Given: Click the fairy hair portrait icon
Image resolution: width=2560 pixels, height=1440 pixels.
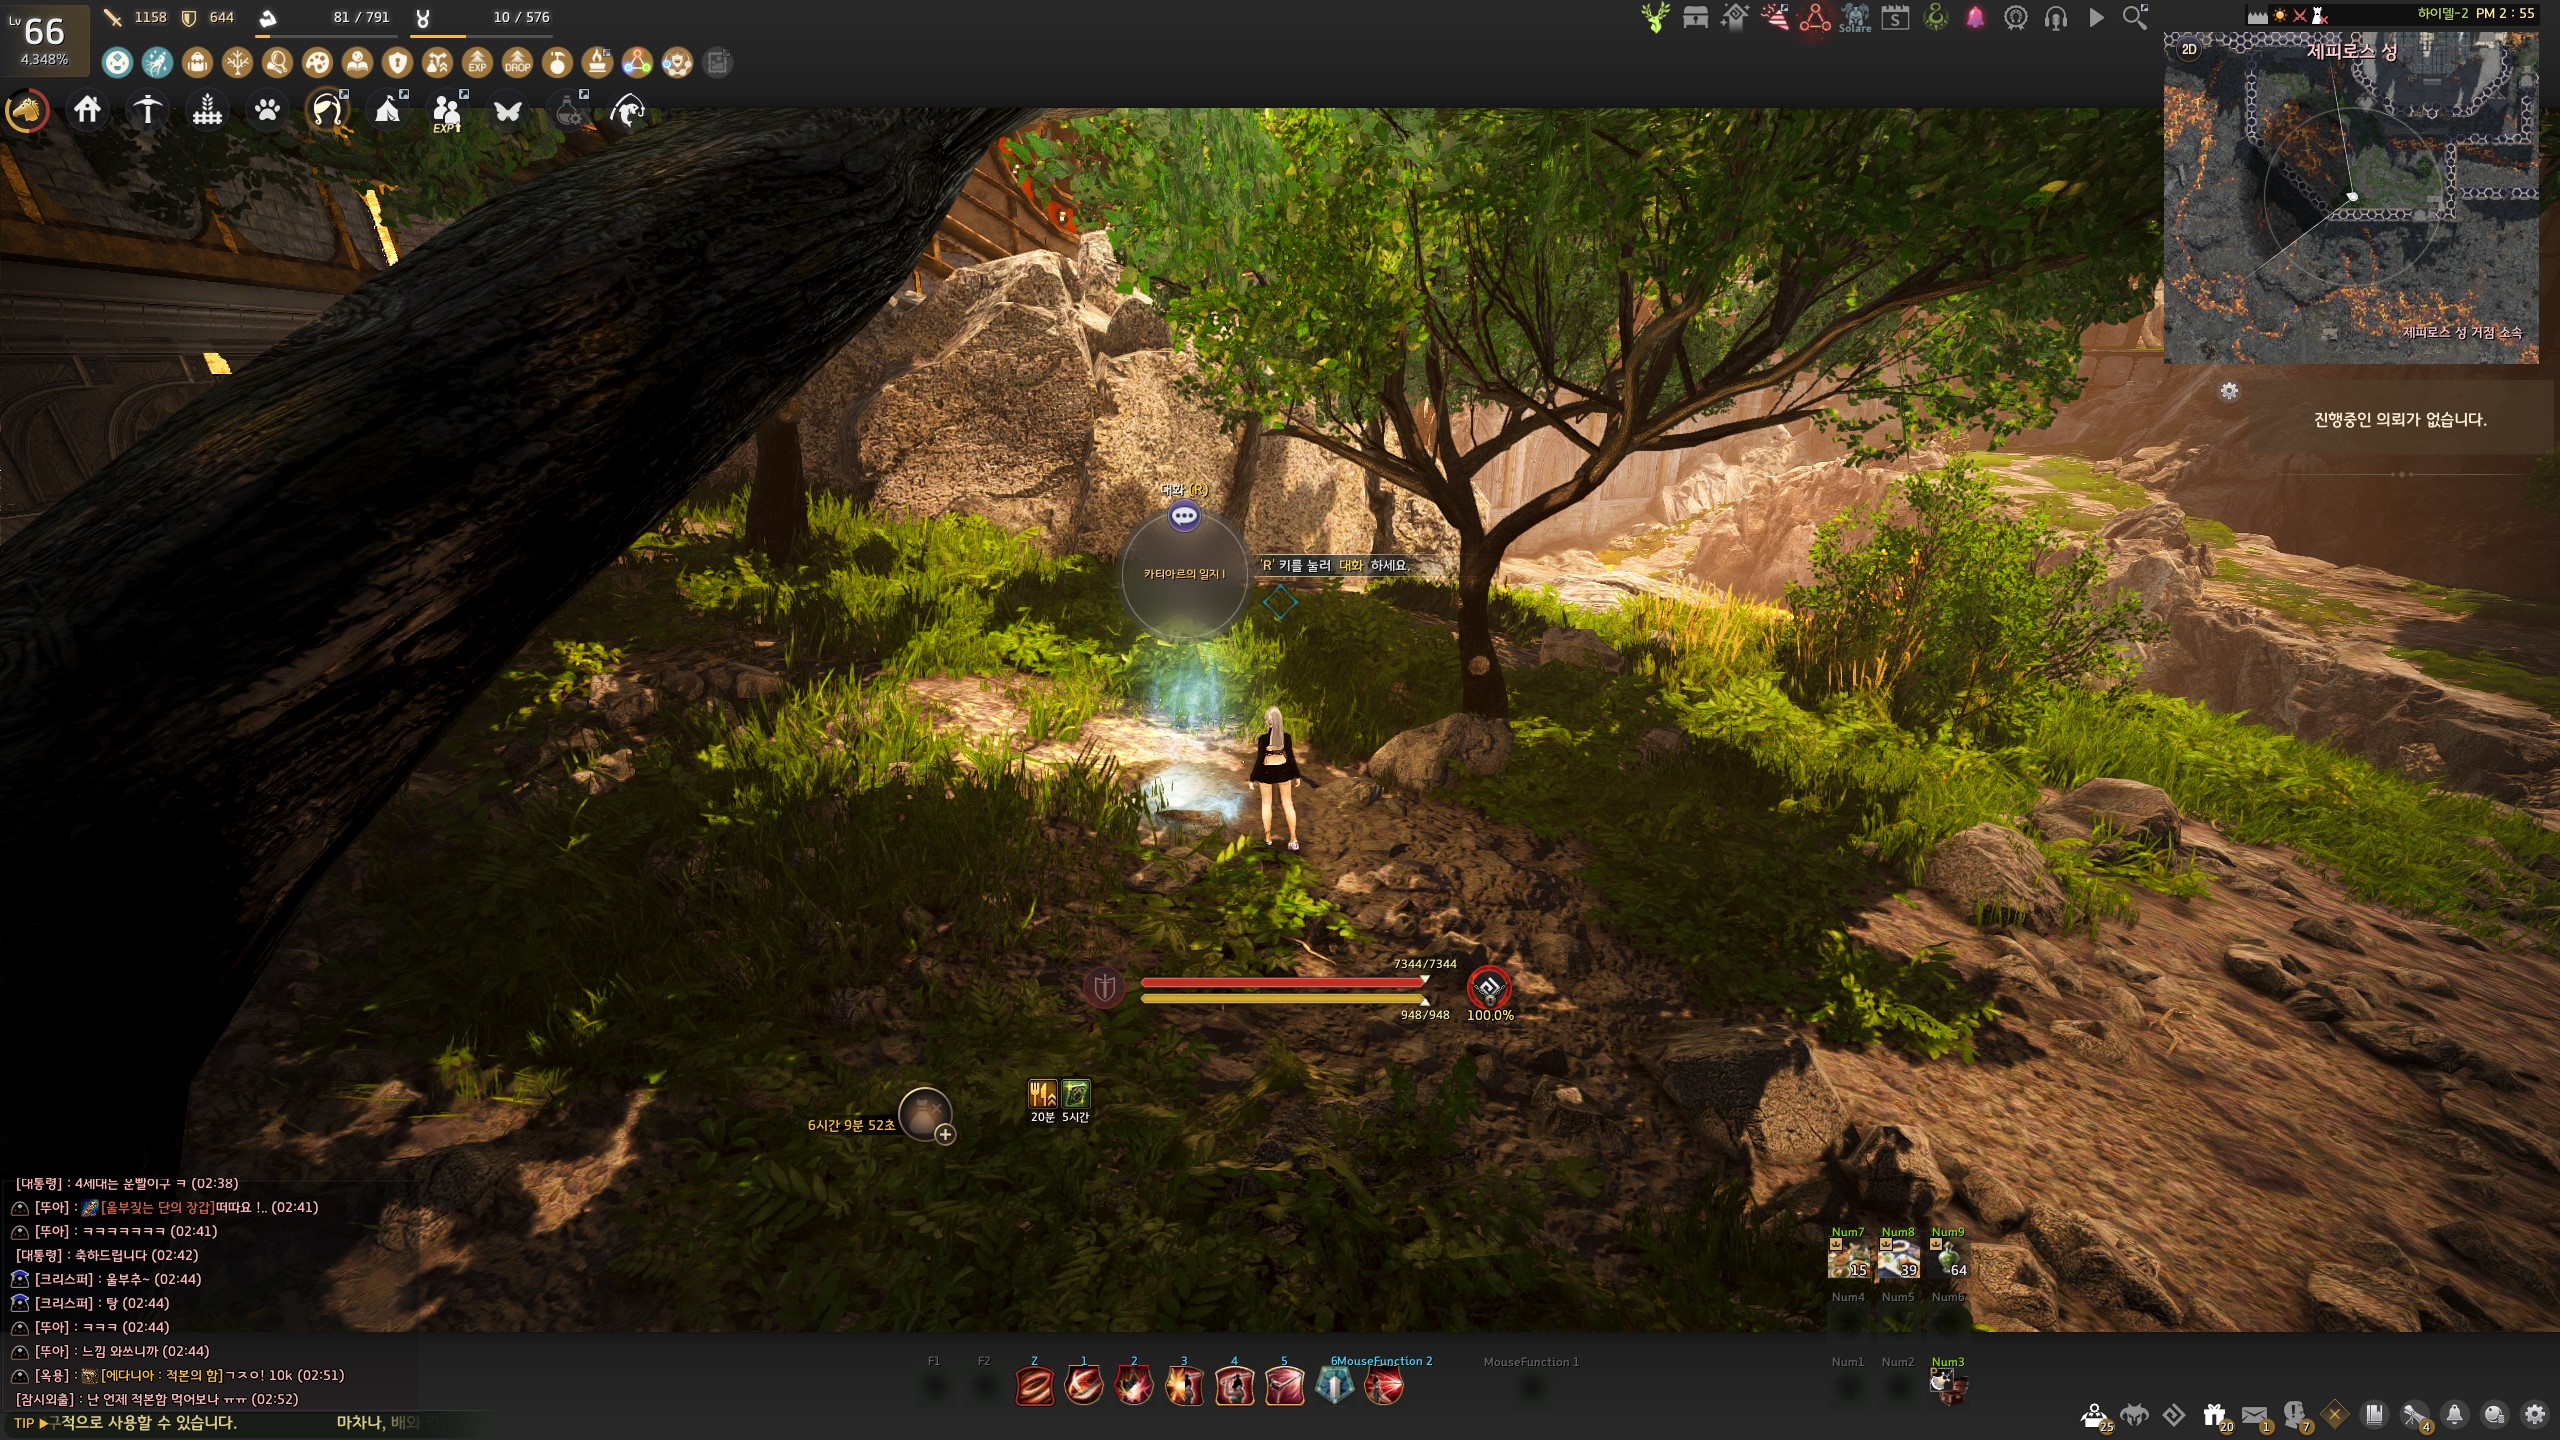Looking at the screenshot, I should tap(327, 109).
